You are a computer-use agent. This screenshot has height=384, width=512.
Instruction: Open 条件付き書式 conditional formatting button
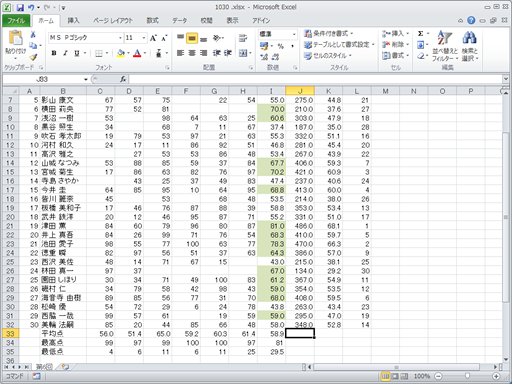pyautogui.click(x=328, y=33)
